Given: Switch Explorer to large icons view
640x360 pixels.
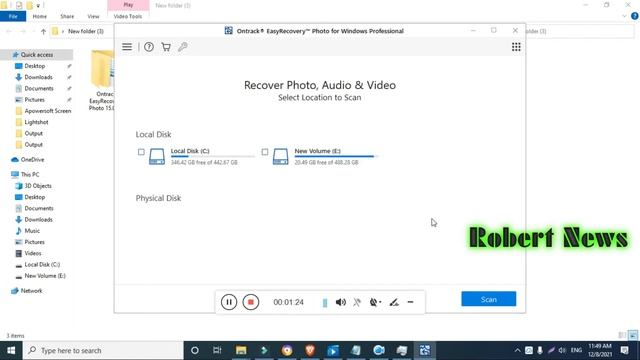Looking at the screenshot, I should (633, 335).
